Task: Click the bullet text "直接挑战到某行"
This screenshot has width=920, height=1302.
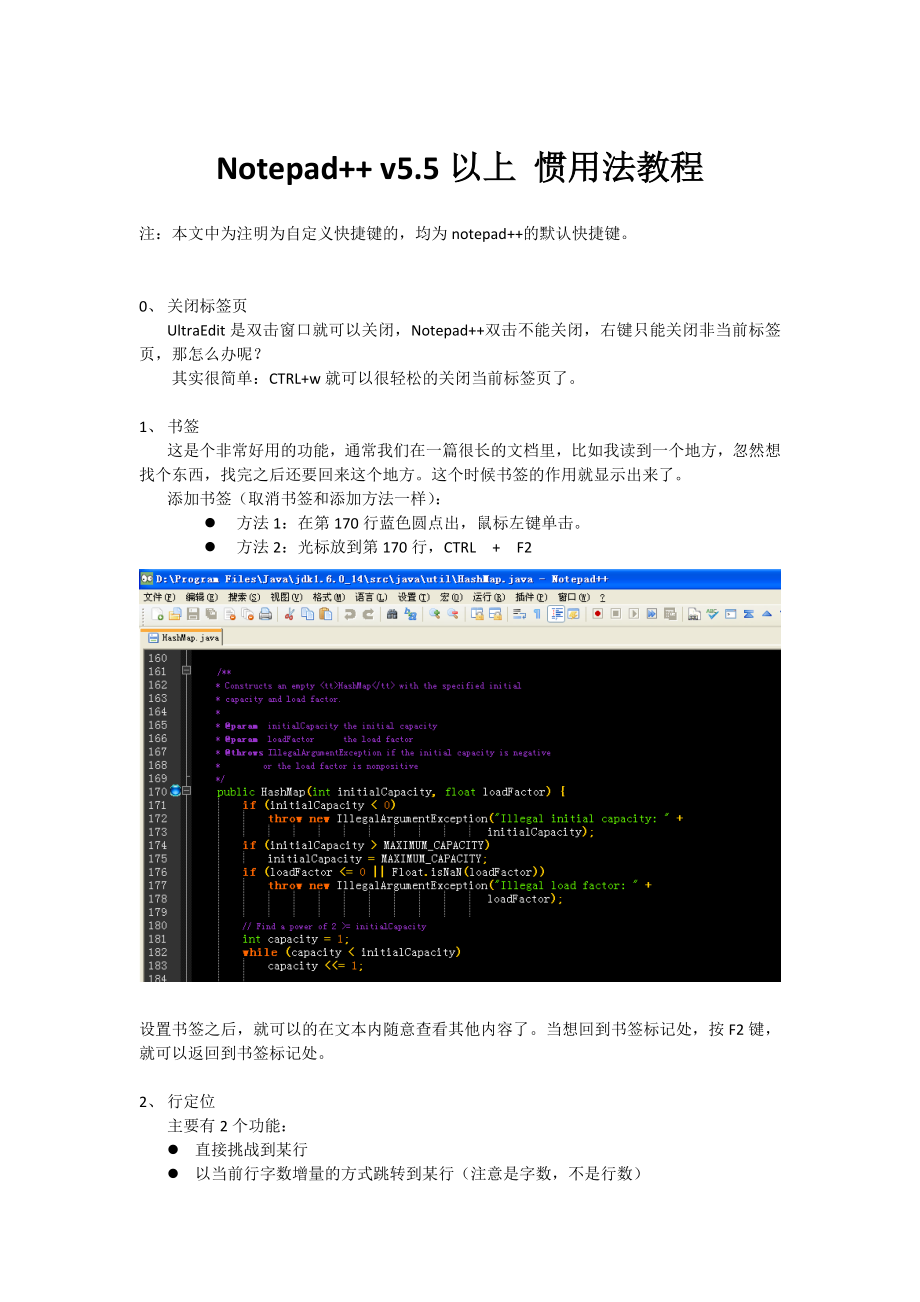Action: tap(251, 1149)
